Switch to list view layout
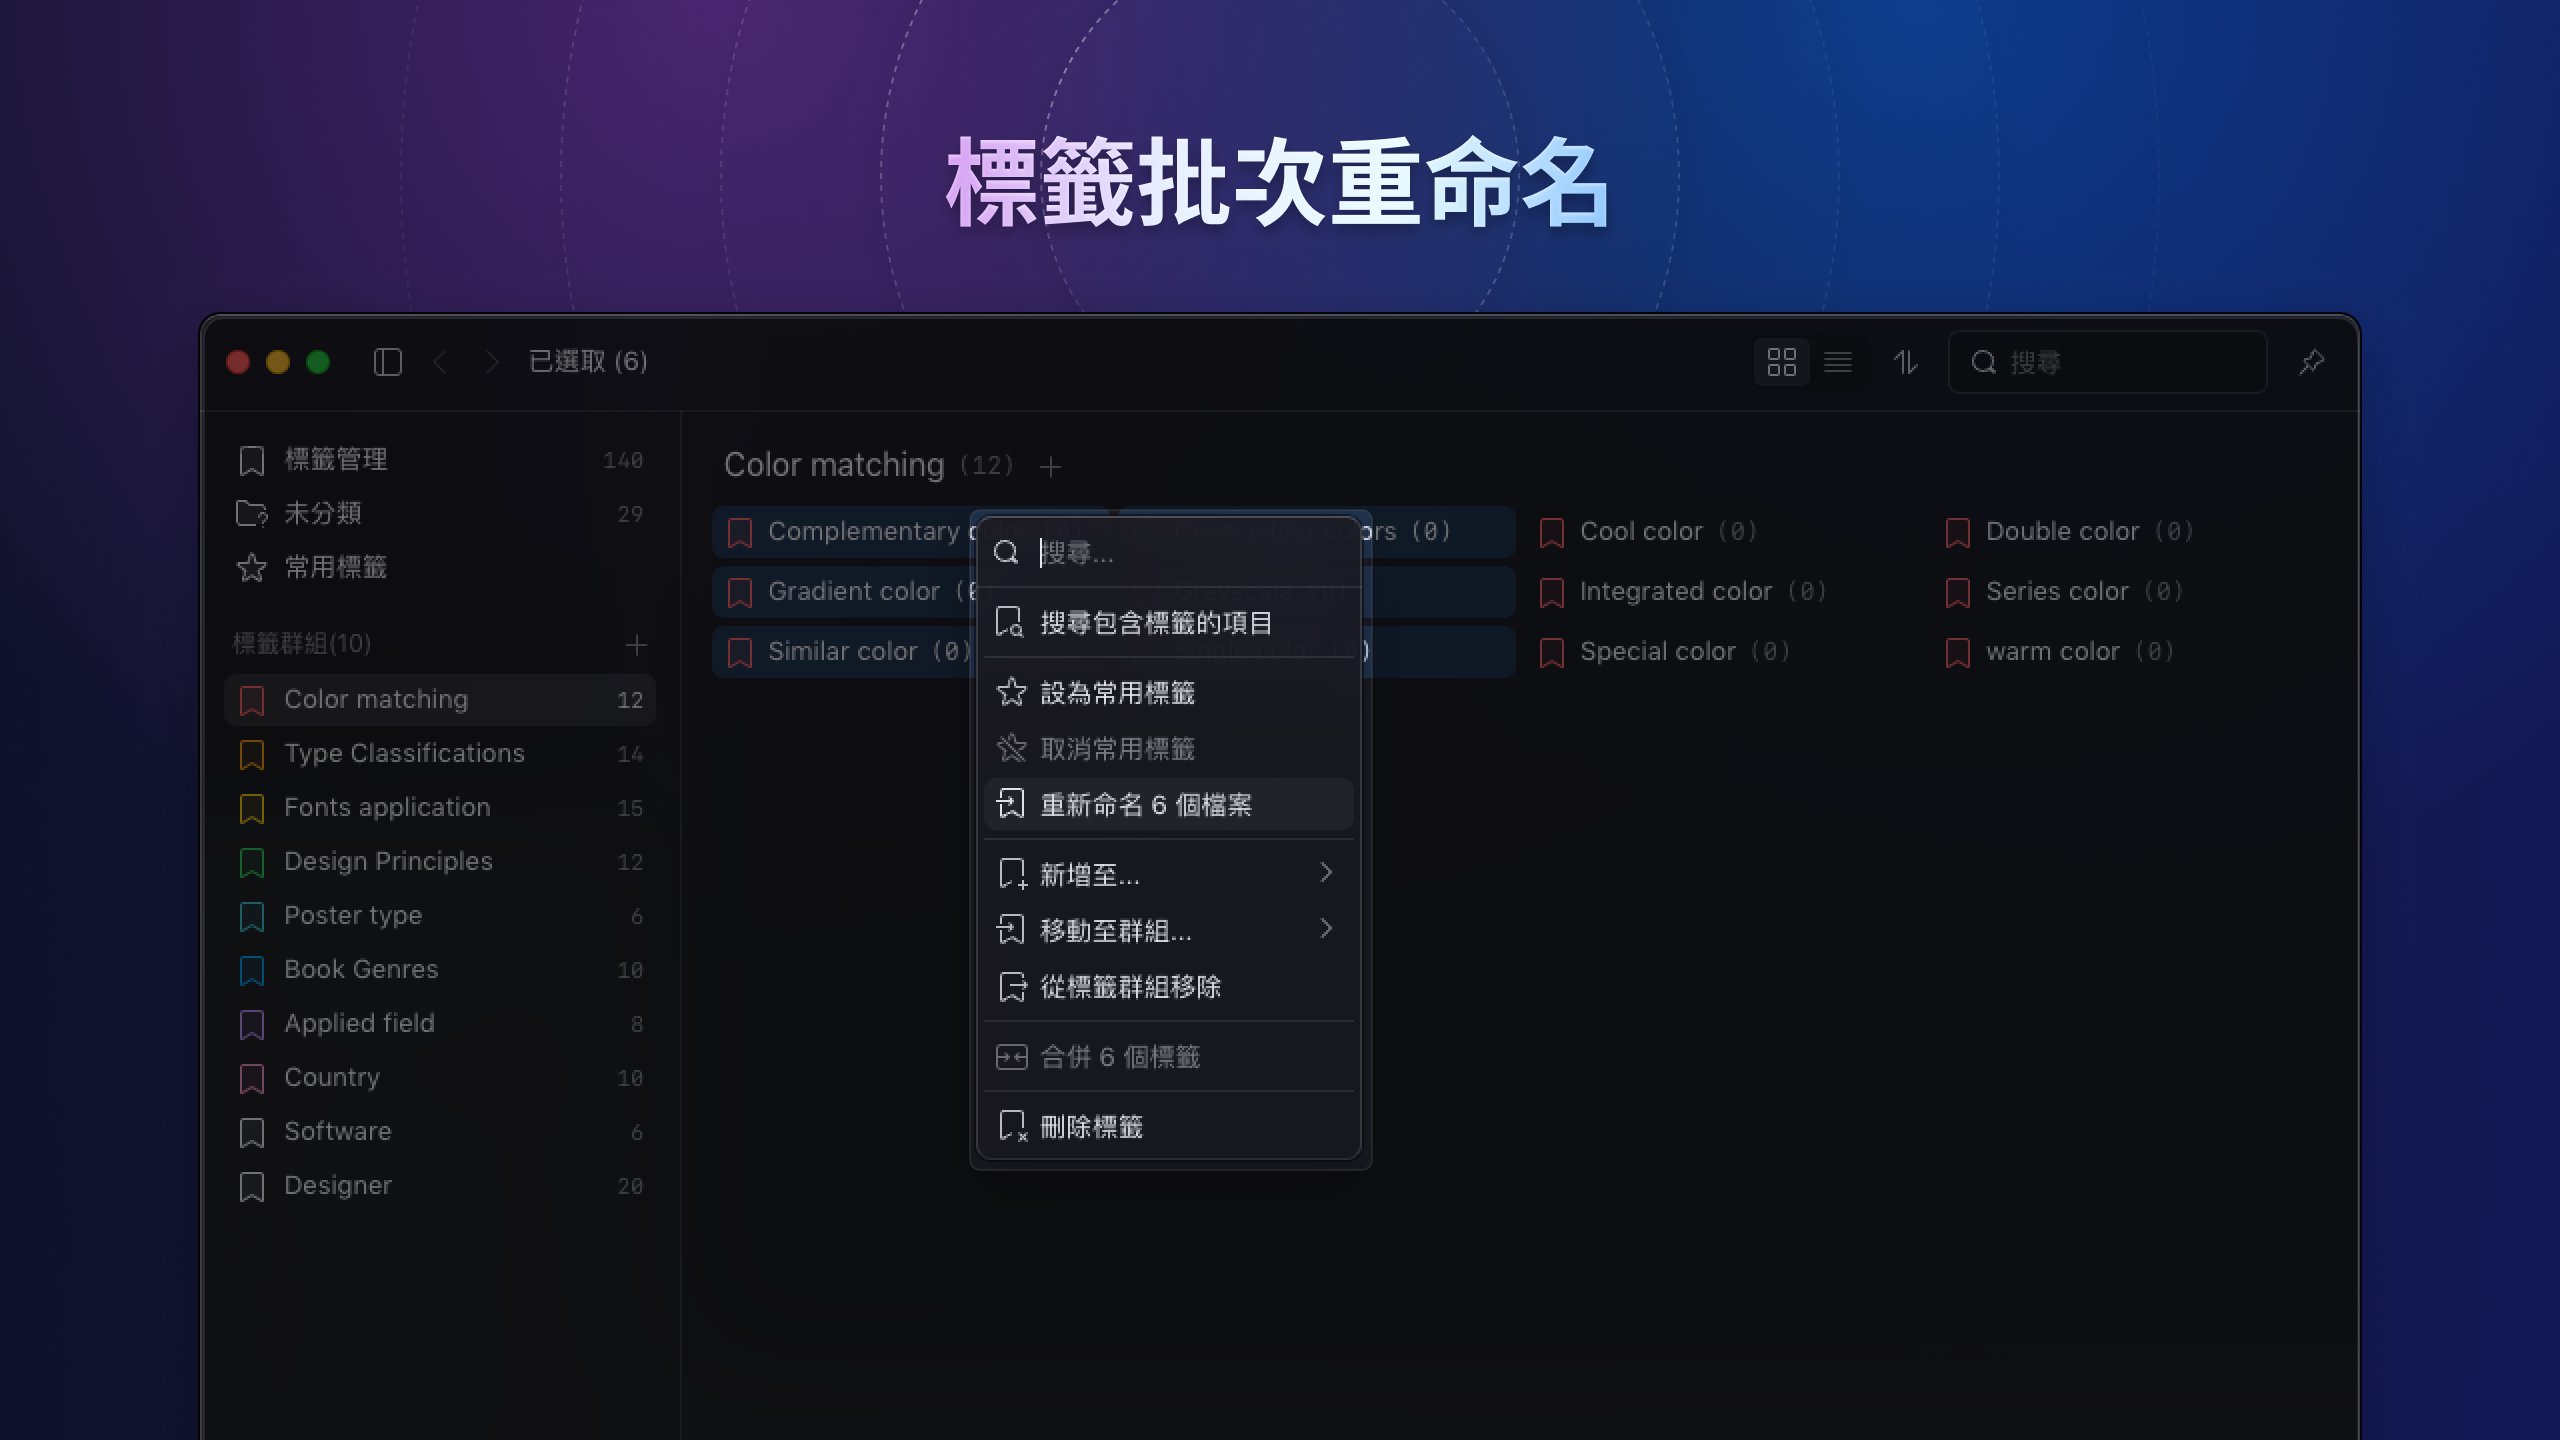This screenshot has width=2560, height=1440. pyautogui.click(x=1840, y=362)
